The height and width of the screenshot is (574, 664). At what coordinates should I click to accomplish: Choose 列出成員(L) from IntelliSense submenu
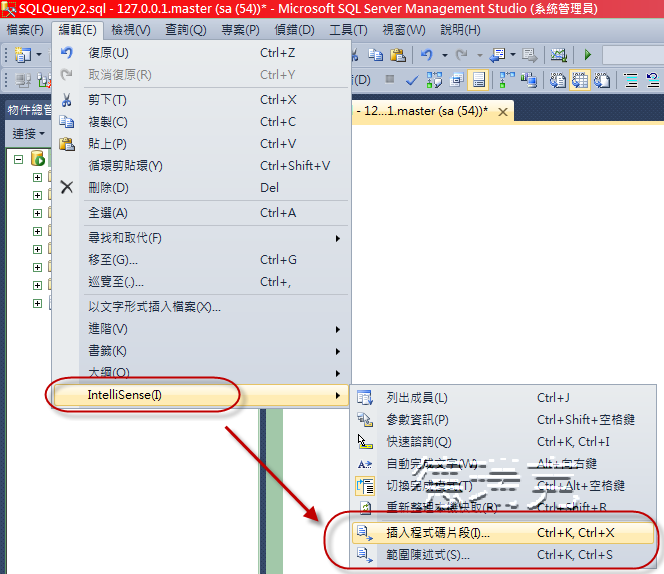(x=503, y=398)
